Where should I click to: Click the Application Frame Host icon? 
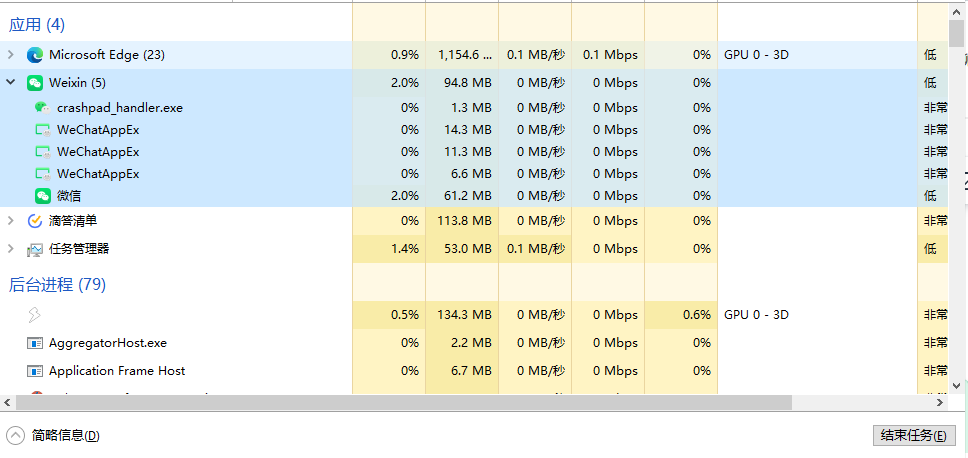click(35, 371)
